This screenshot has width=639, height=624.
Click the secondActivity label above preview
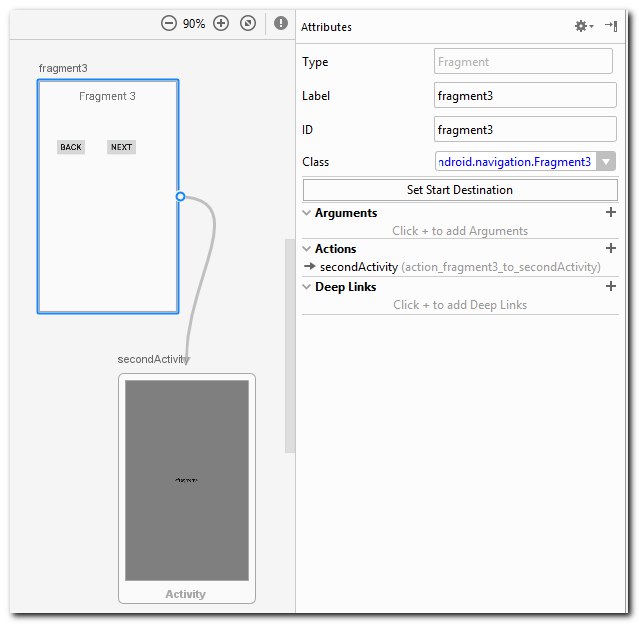tap(153, 359)
